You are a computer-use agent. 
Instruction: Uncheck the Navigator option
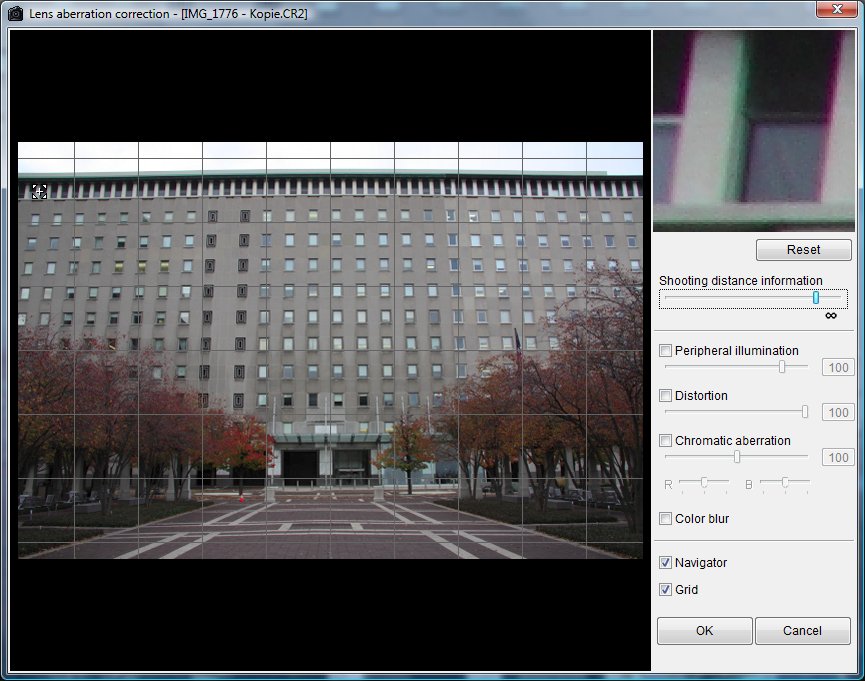[666, 563]
